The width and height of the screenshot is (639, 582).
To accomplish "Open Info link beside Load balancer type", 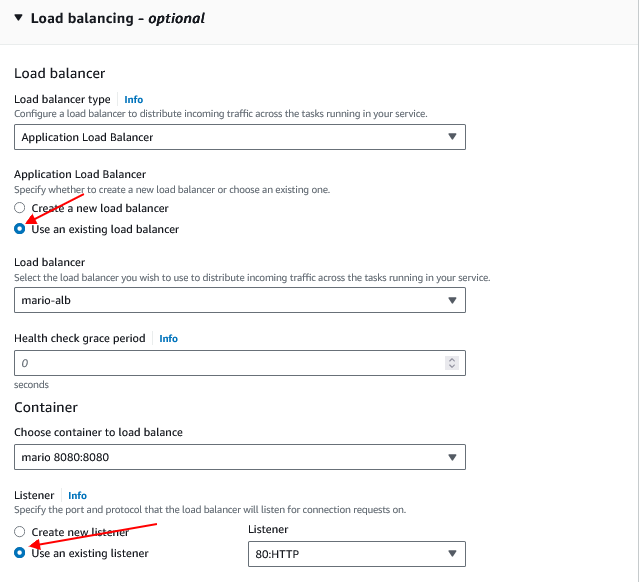I will (x=133, y=99).
